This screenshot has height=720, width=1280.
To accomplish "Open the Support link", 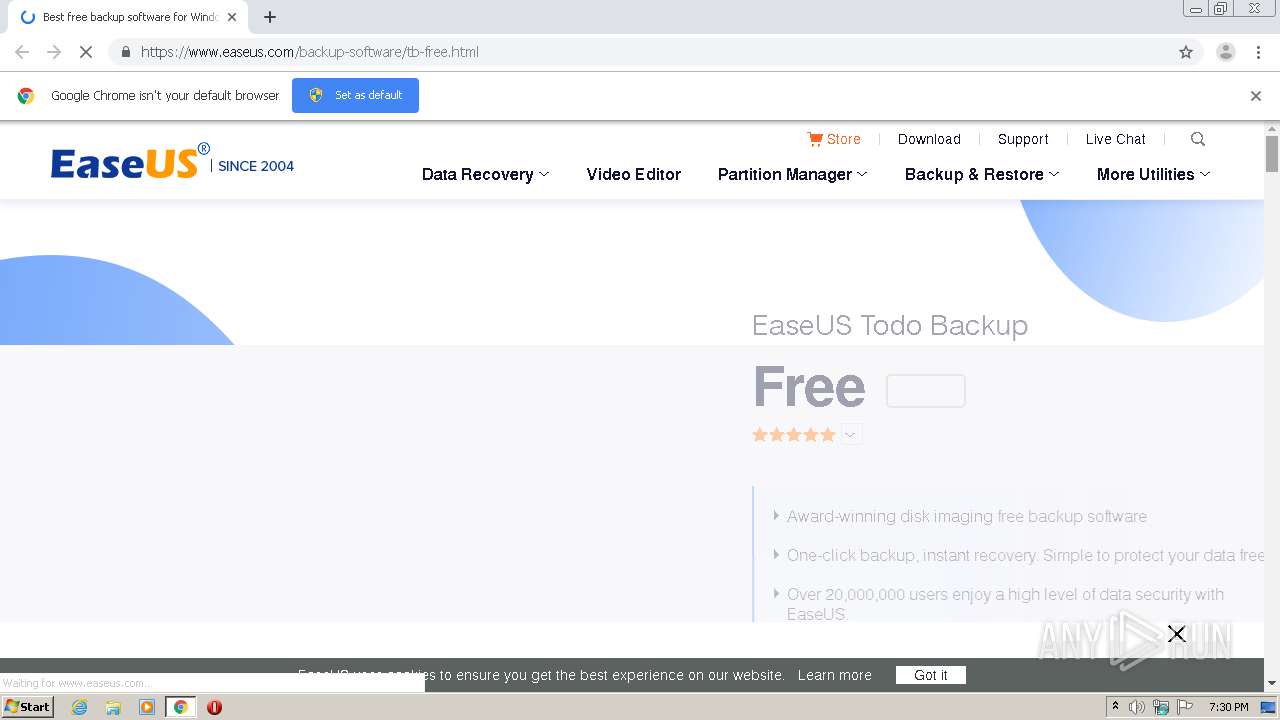I will point(1023,139).
